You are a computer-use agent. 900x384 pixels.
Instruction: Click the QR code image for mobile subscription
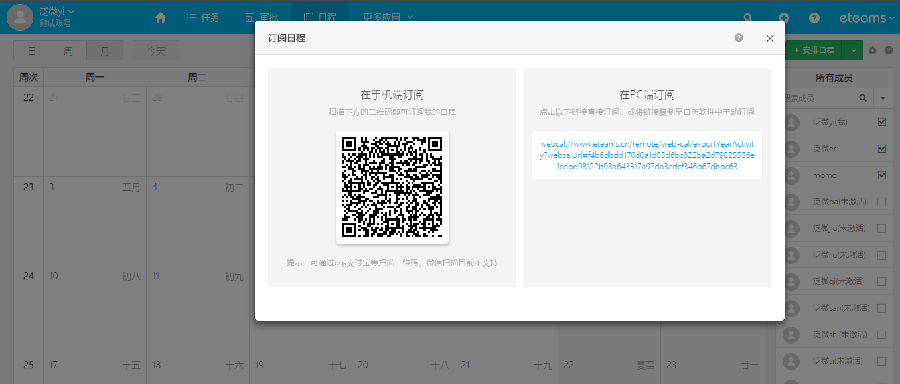click(392, 187)
